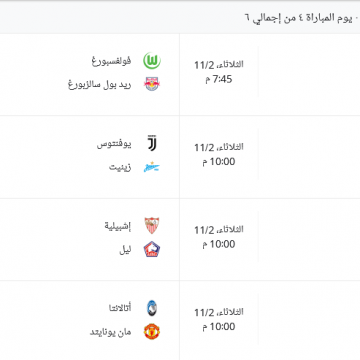Click the Manchester United crest

click(x=152, y=332)
